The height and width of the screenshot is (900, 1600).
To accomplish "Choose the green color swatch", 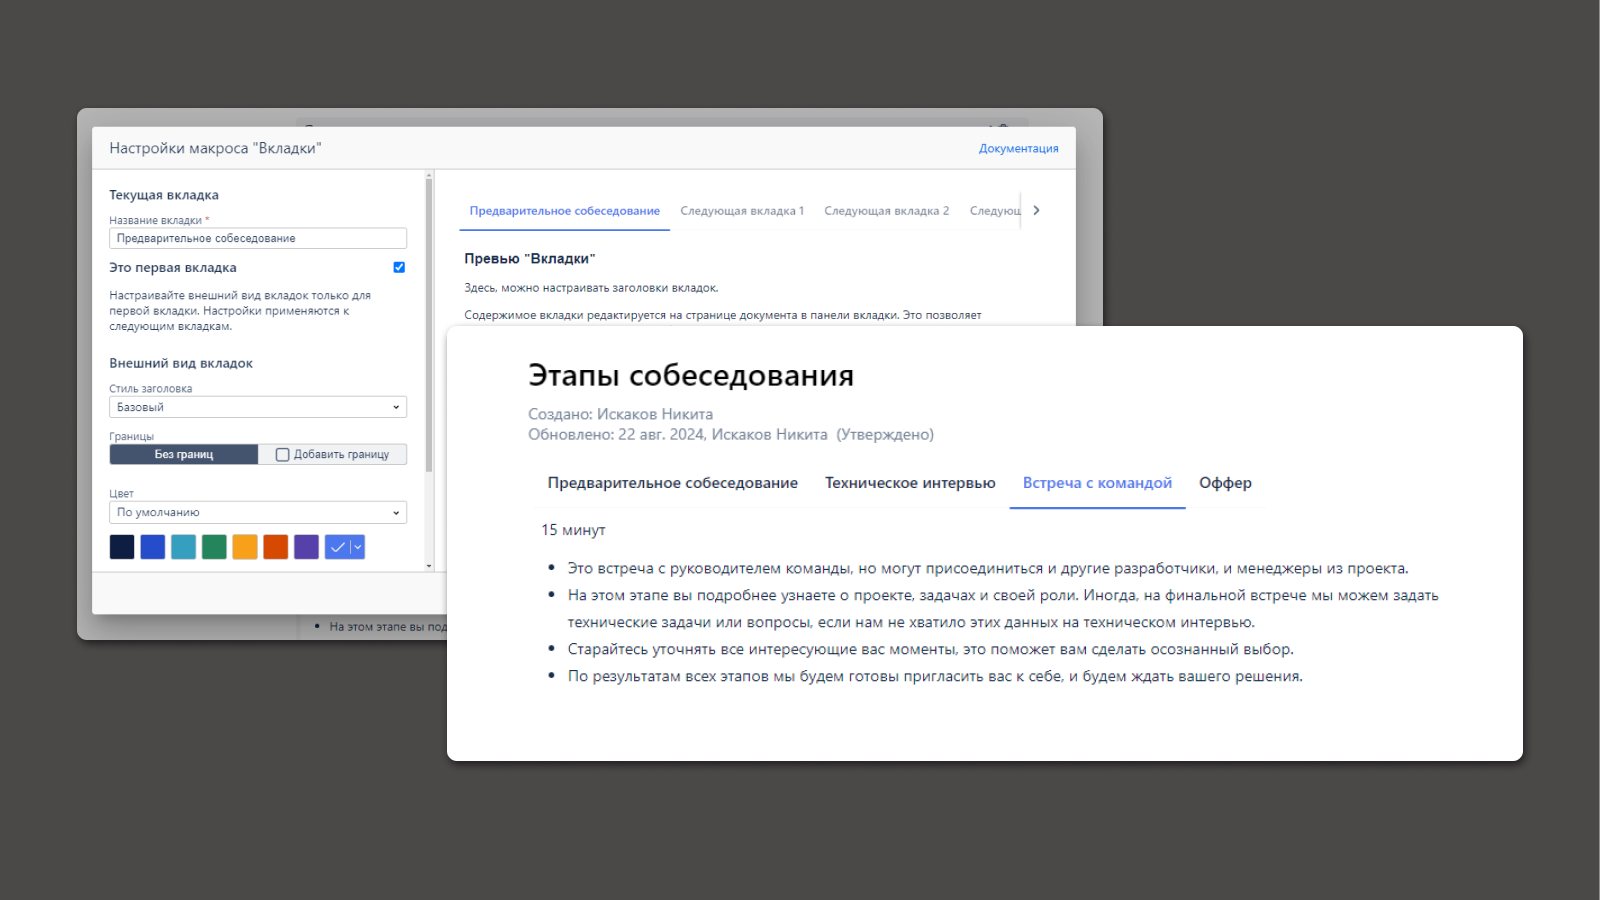I will tap(214, 547).
